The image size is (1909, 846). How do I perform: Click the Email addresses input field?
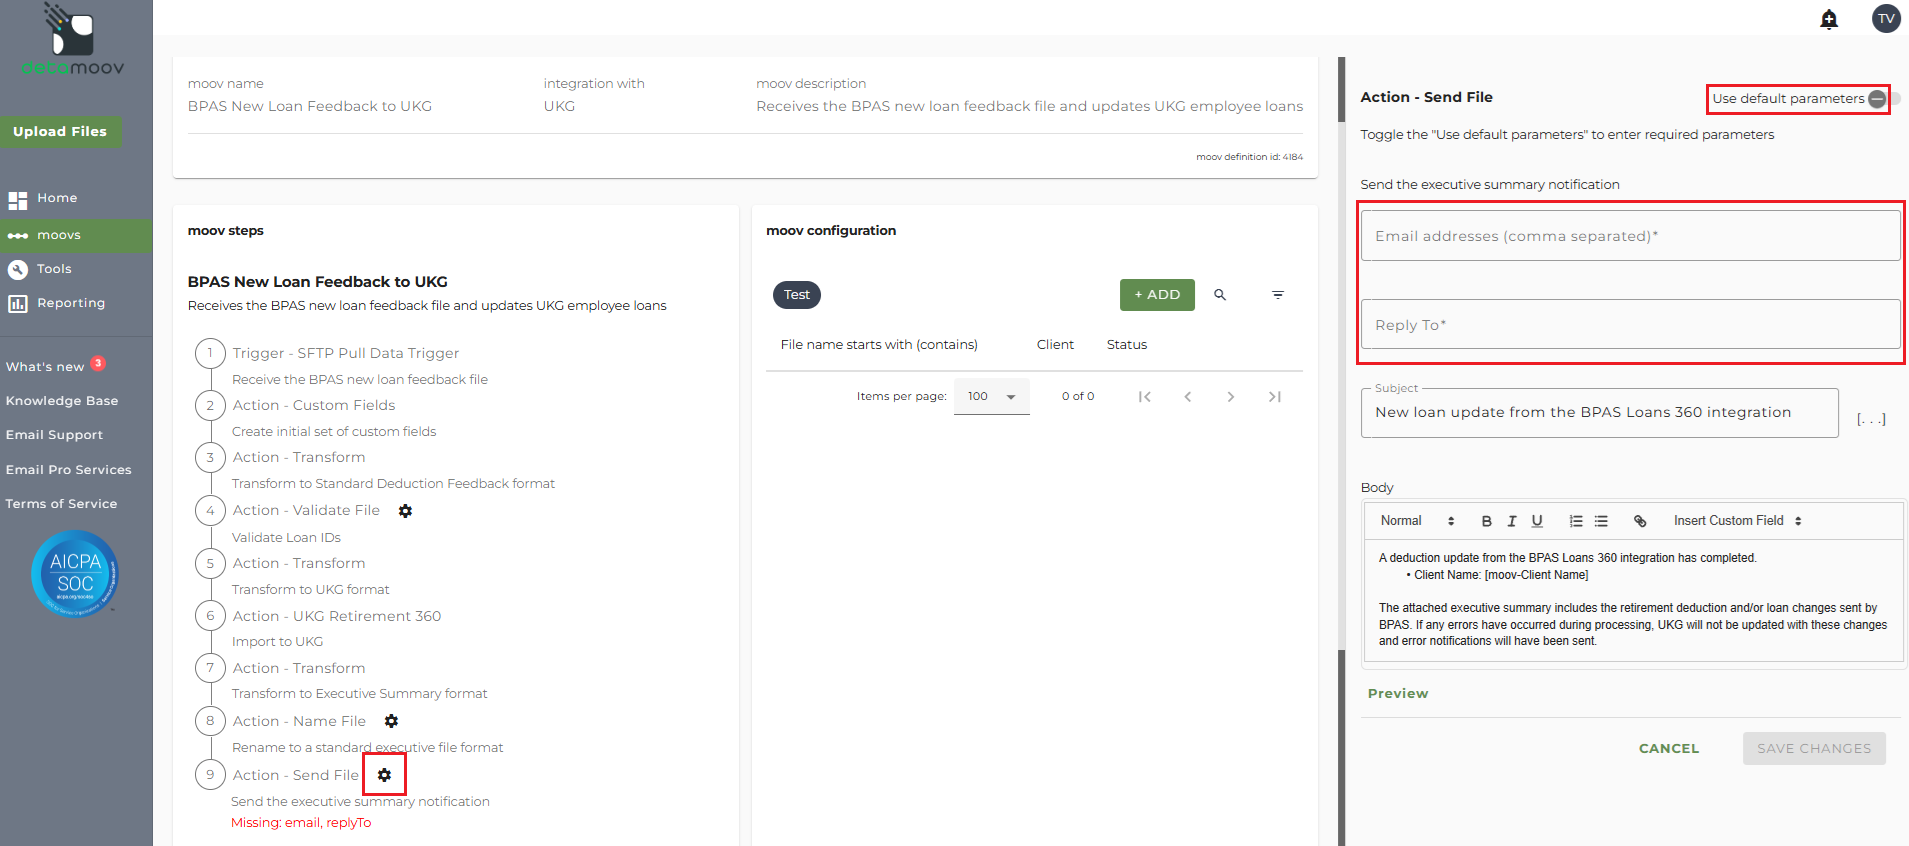point(1630,236)
